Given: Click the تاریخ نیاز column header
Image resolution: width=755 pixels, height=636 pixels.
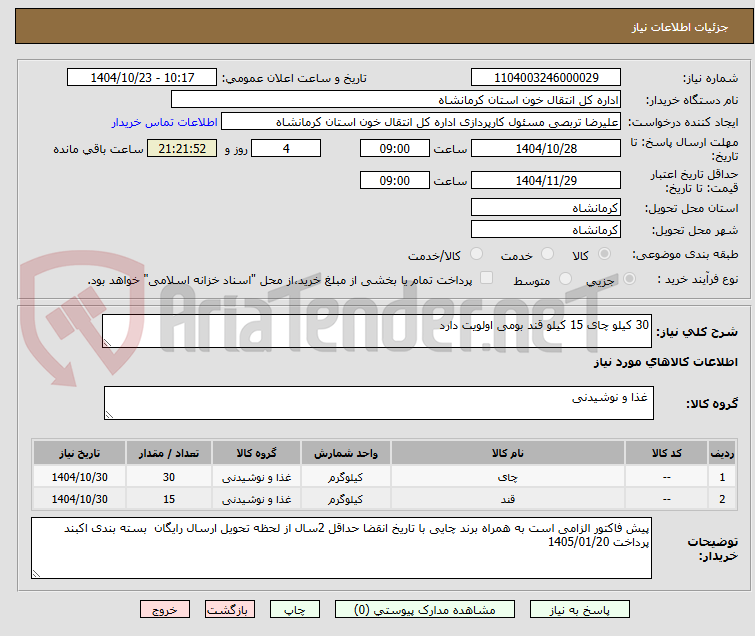Looking at the screenshot, I should coord(79,453).
